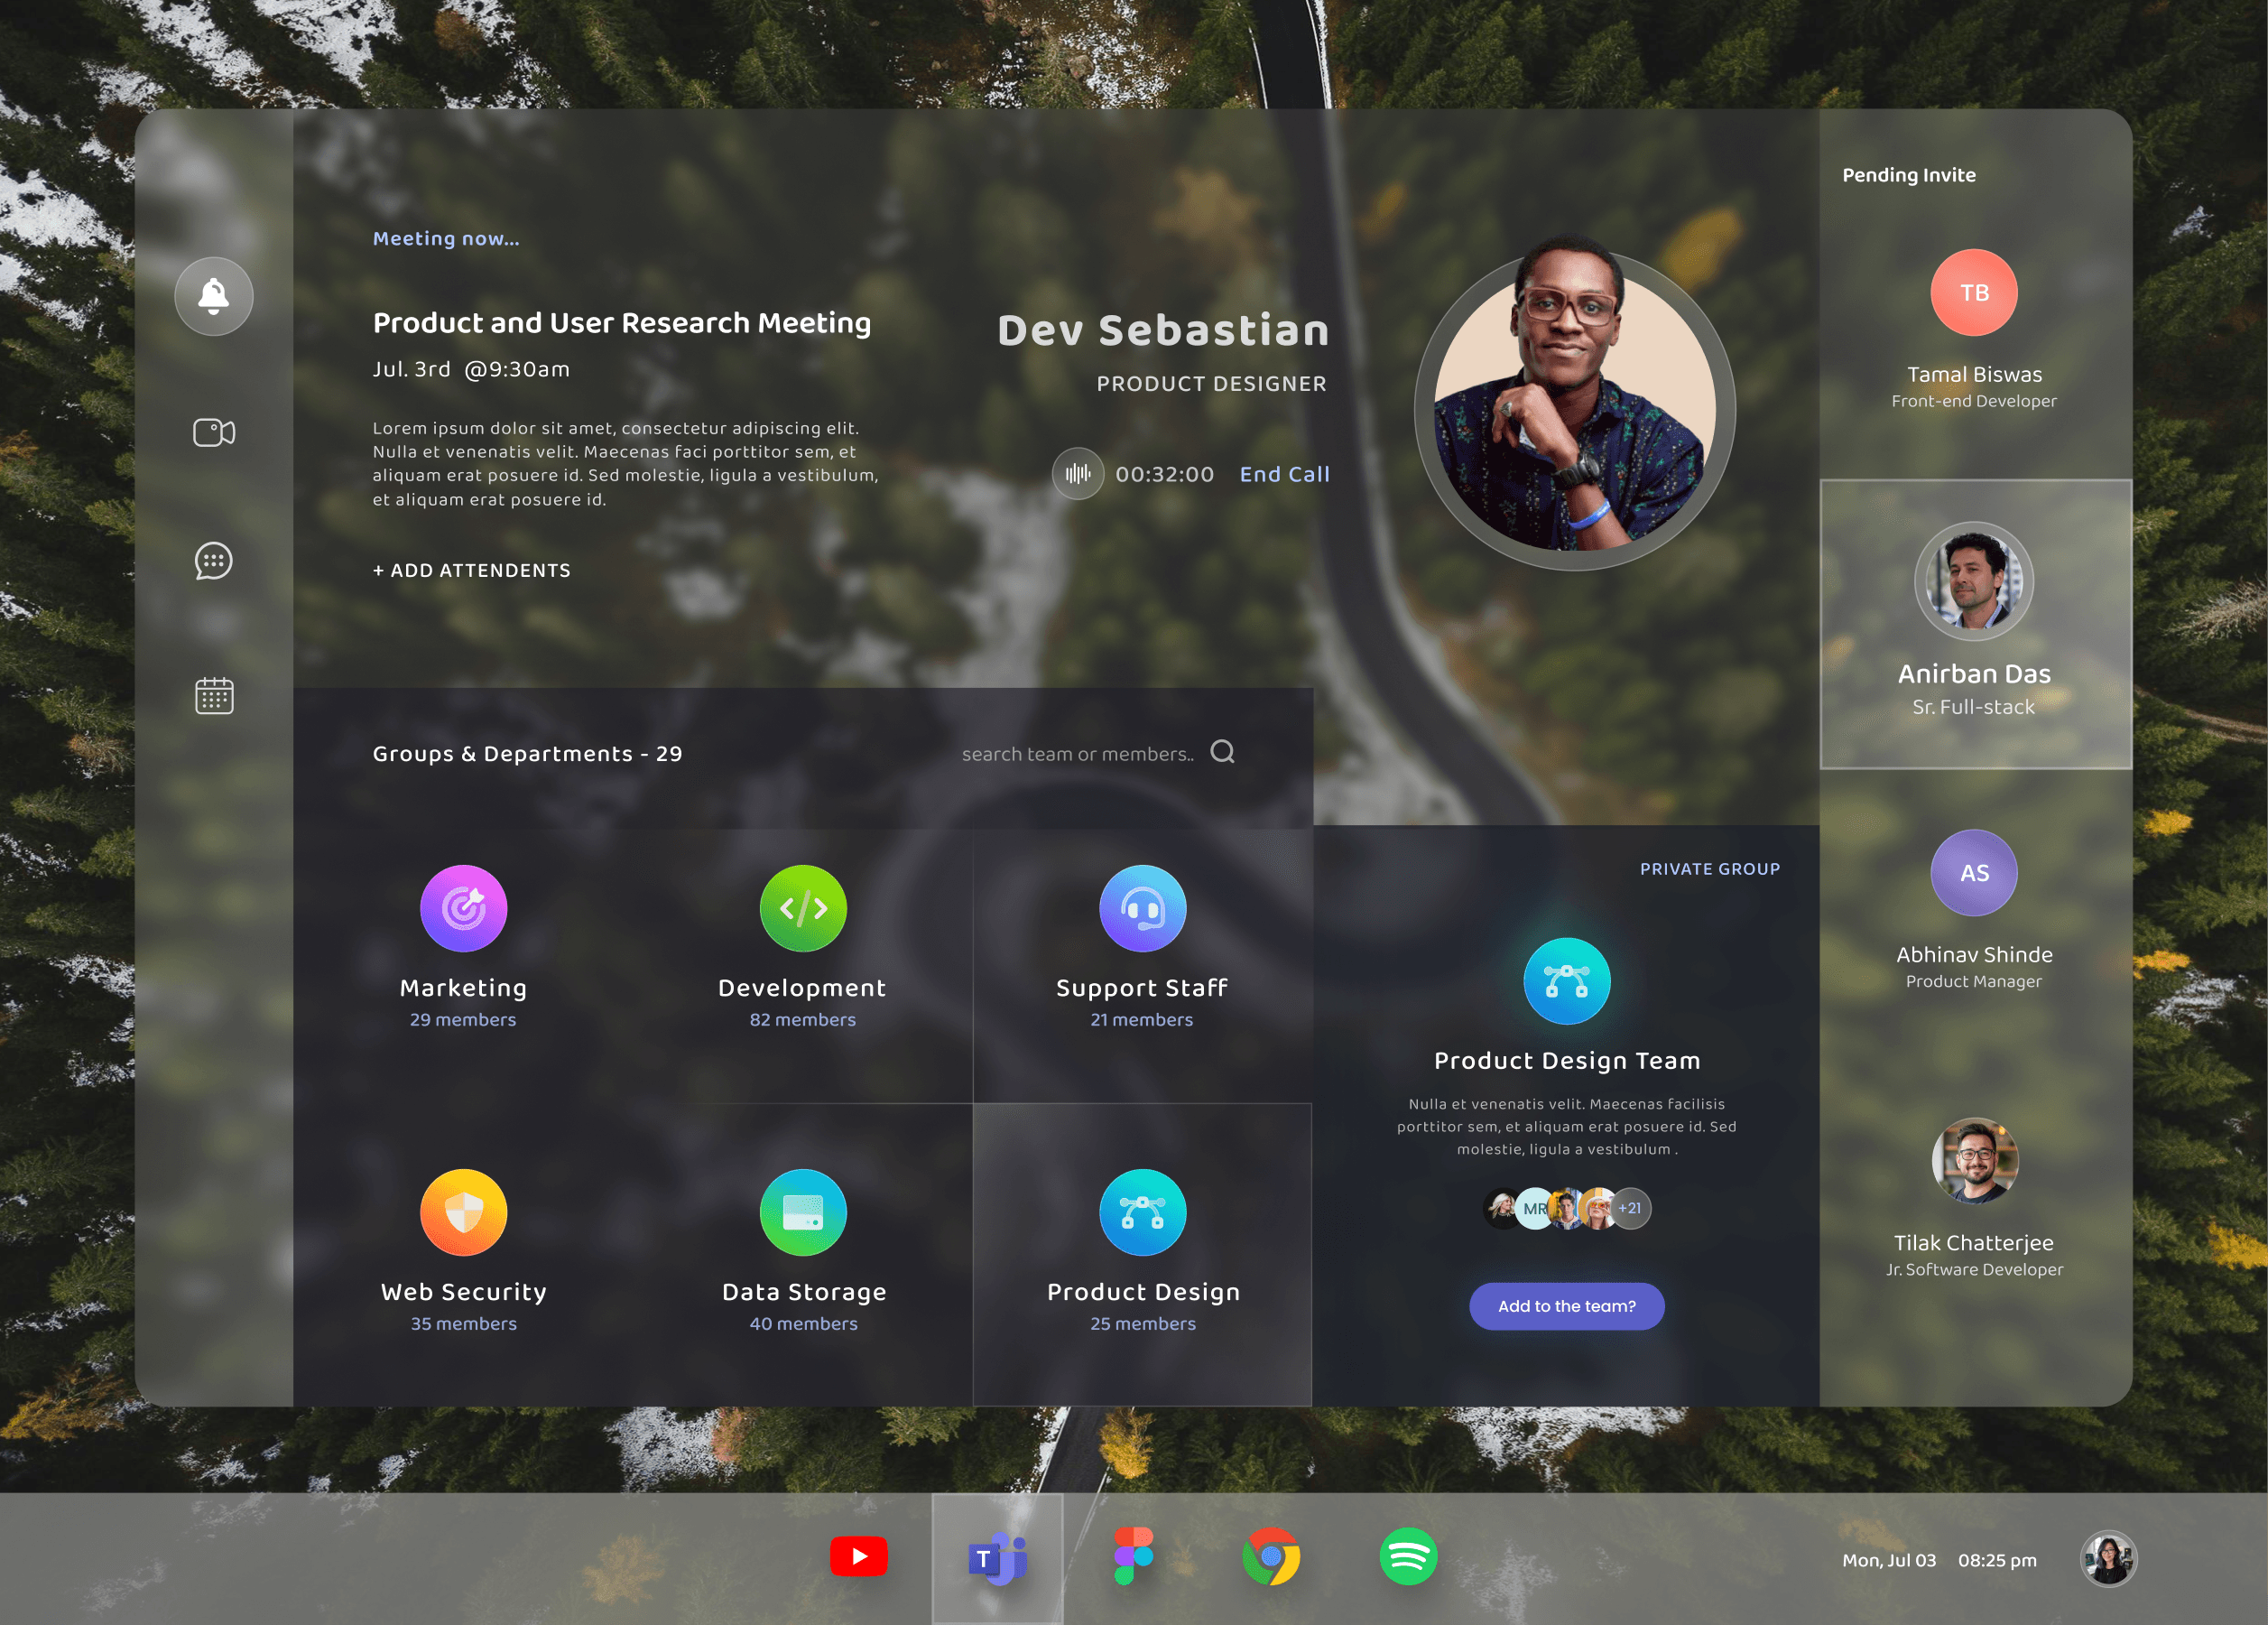Click the Anirban Das name
Viewport: 2268px width, 1625px height.
coord(1974,674)
